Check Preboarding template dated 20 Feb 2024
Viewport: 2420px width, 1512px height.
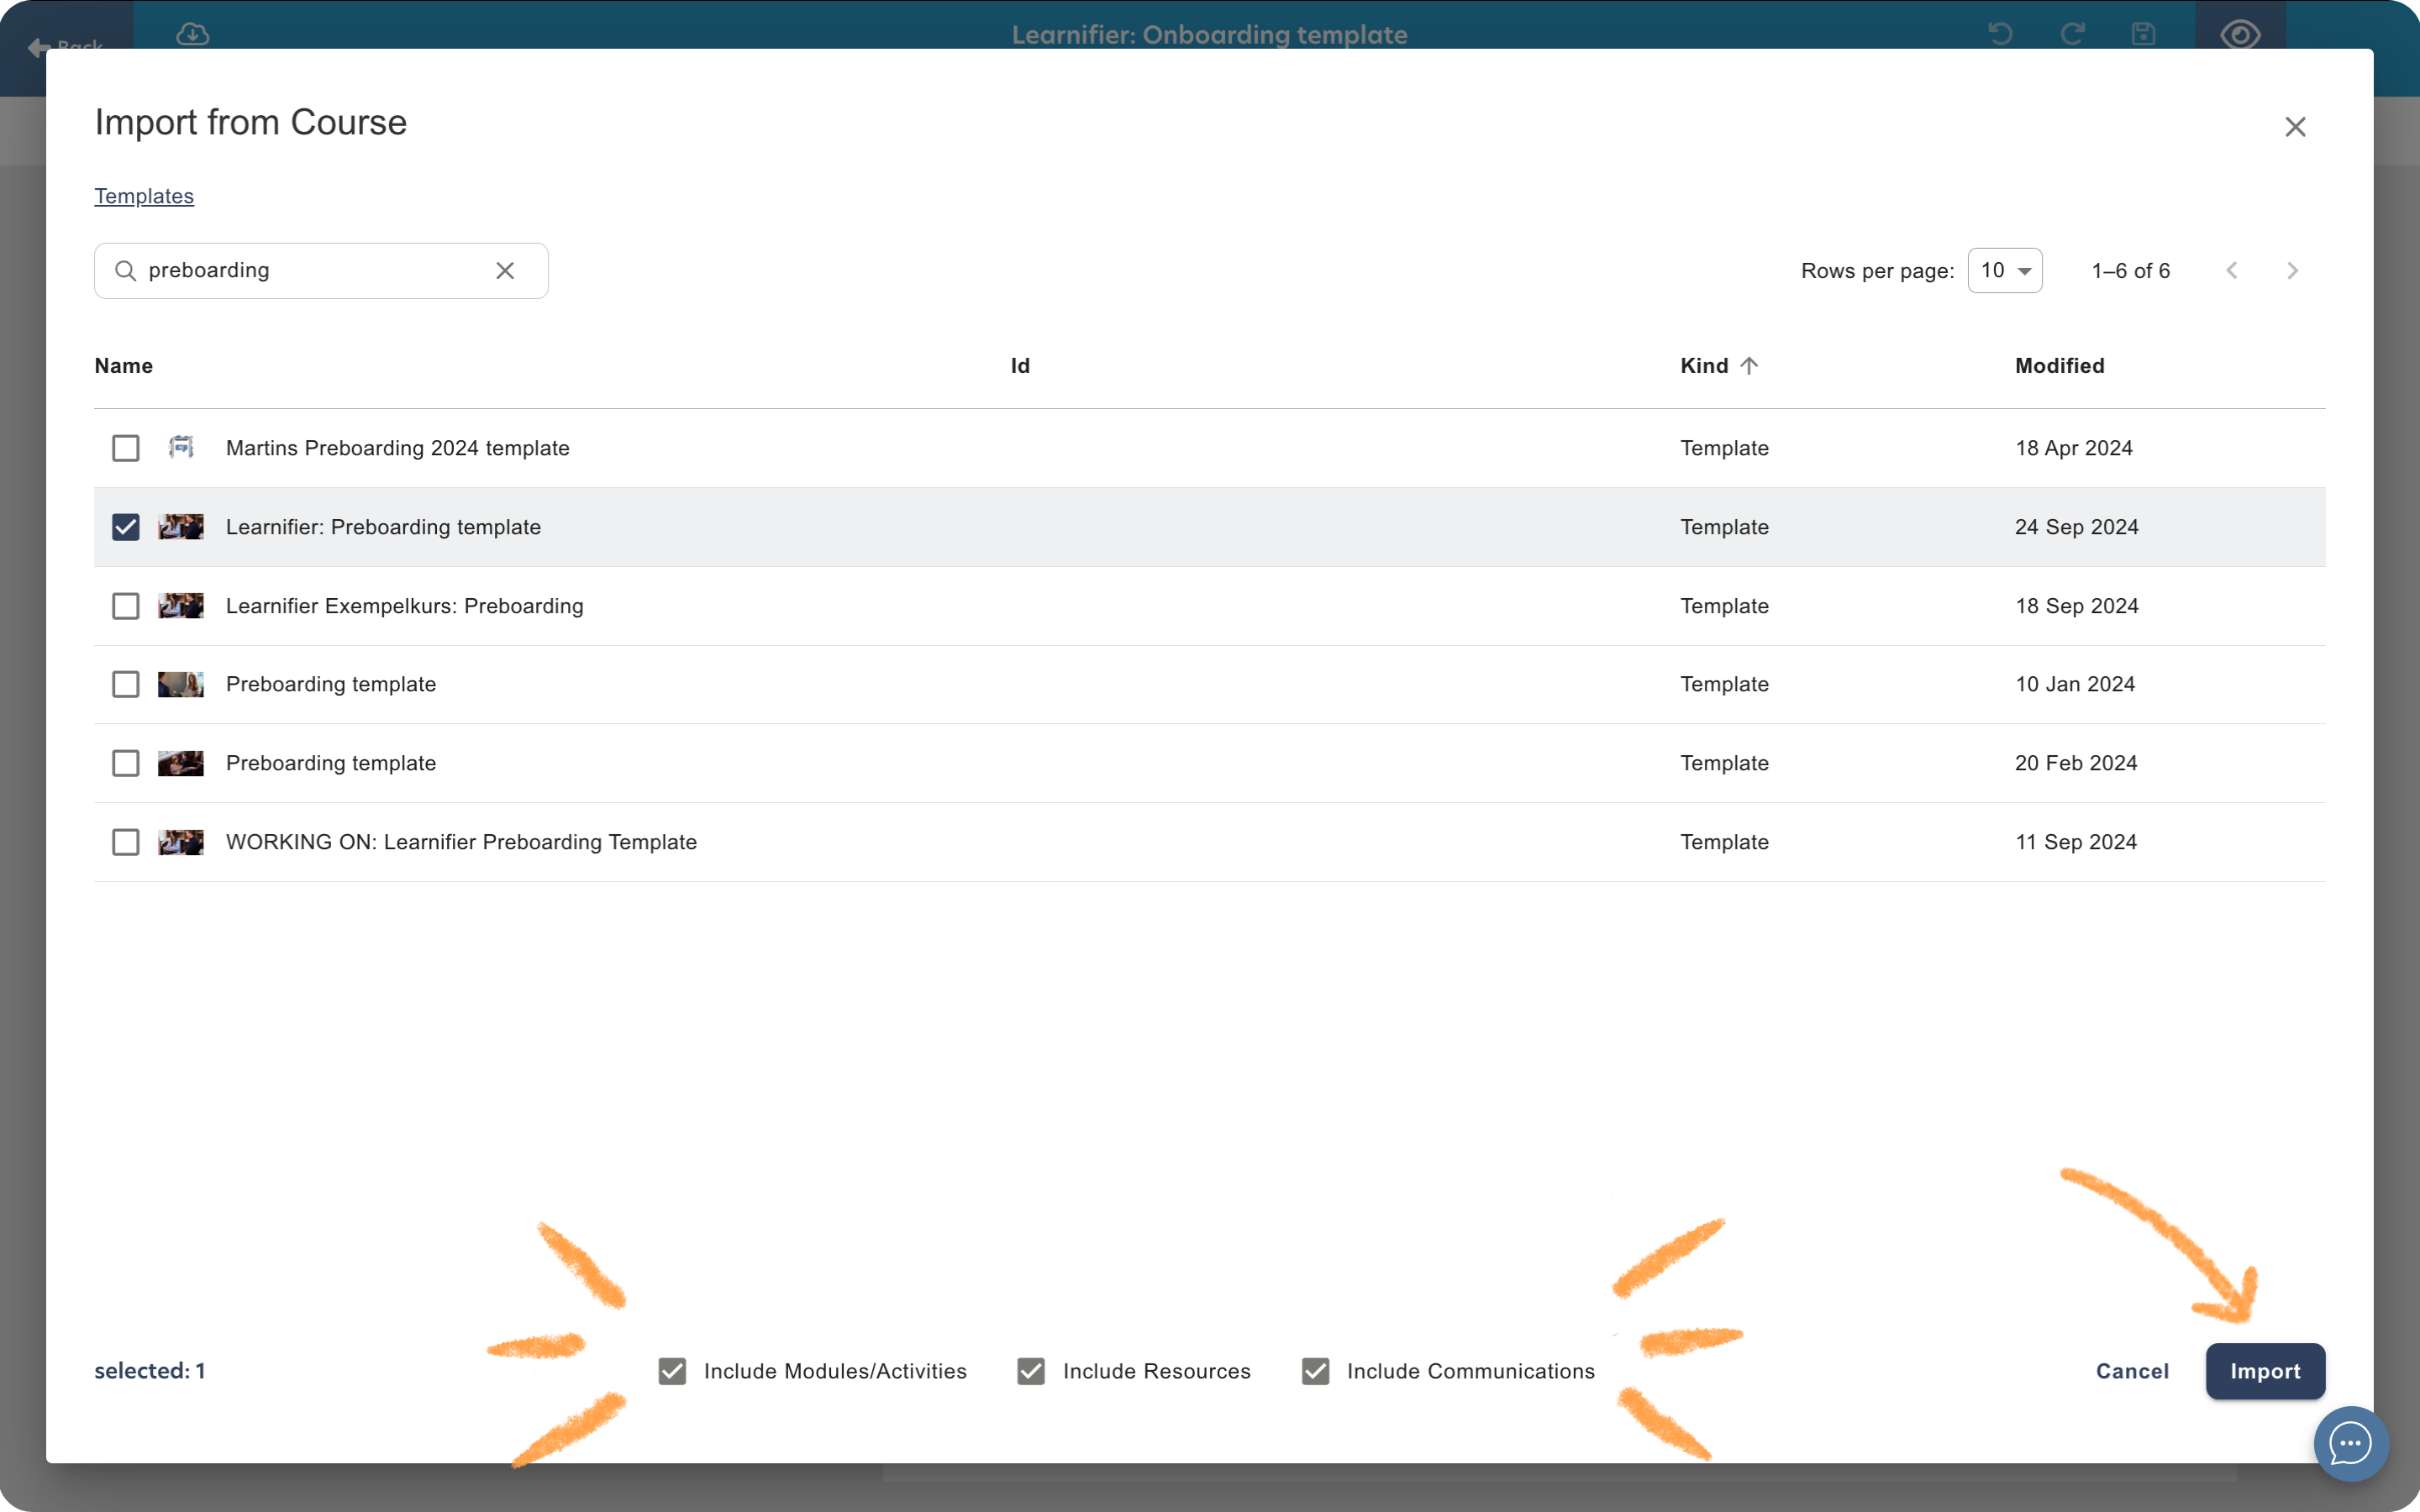tap(126, 763)
